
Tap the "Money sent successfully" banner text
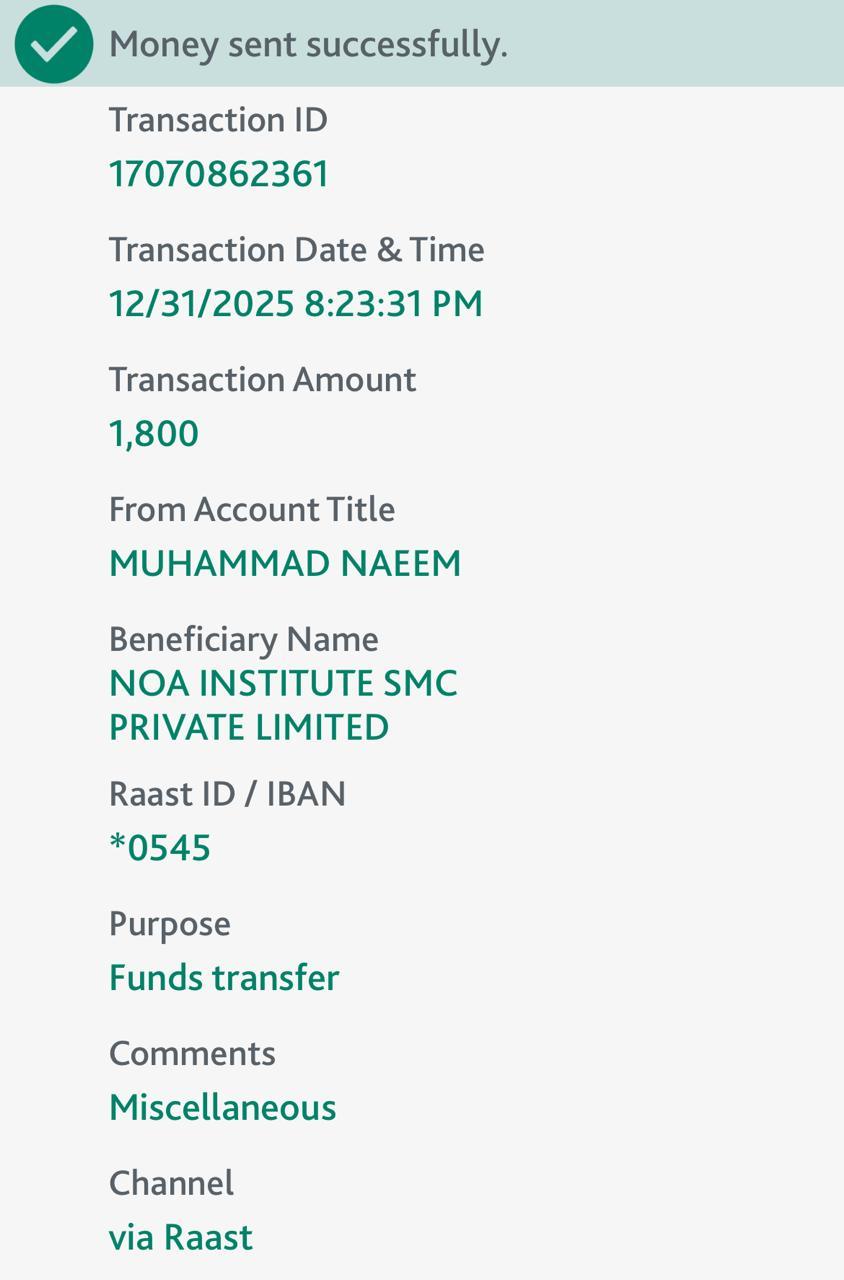[x=308, y=44]
